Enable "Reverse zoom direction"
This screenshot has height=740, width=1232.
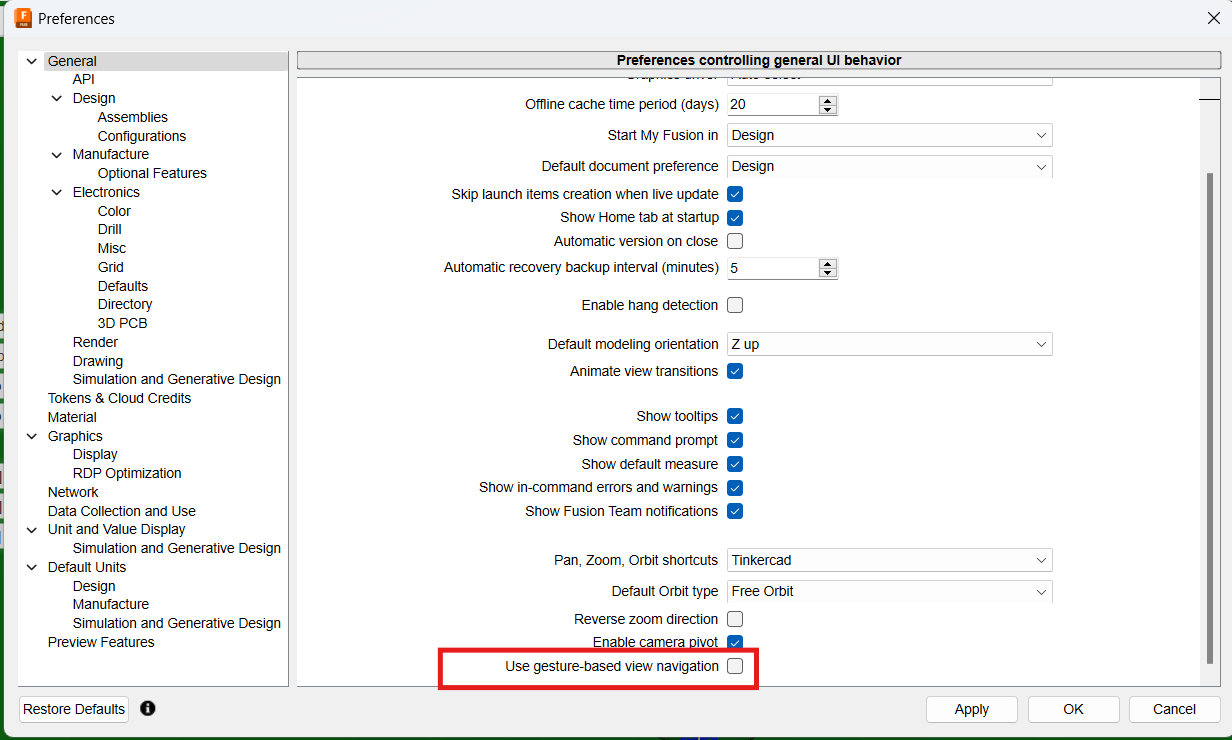(x=735, y=619)
